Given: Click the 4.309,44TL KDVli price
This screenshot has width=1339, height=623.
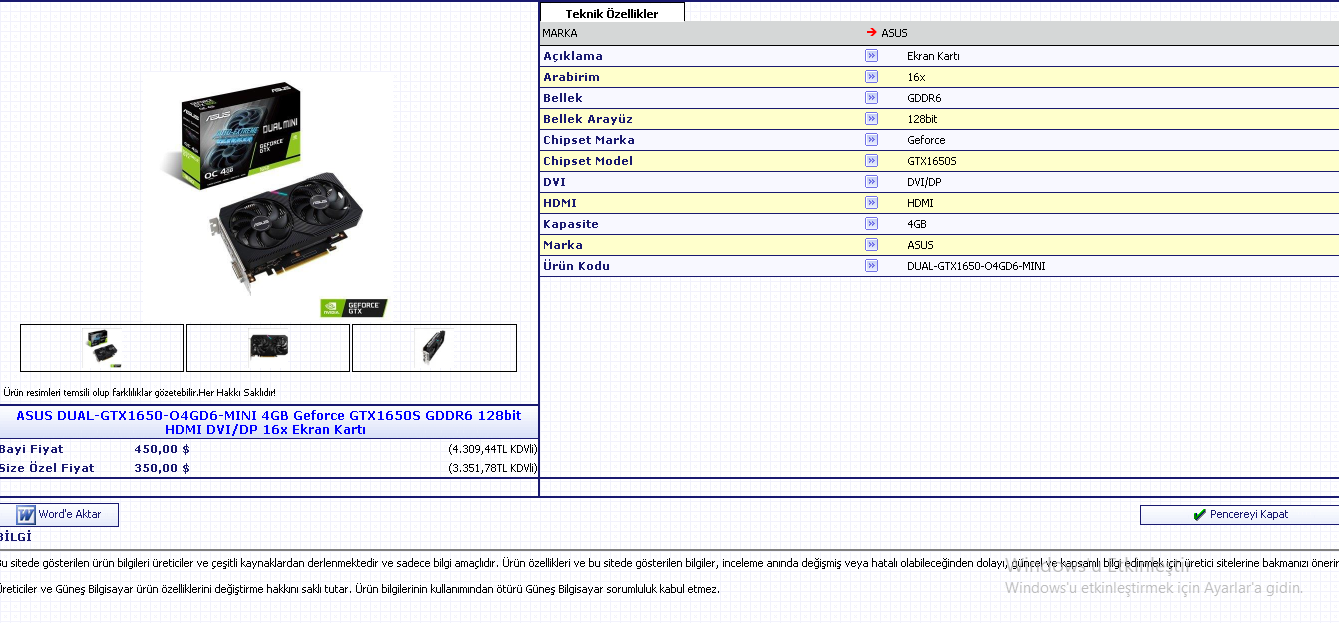Looking at the screenshot, I should (x=492, y=449).
